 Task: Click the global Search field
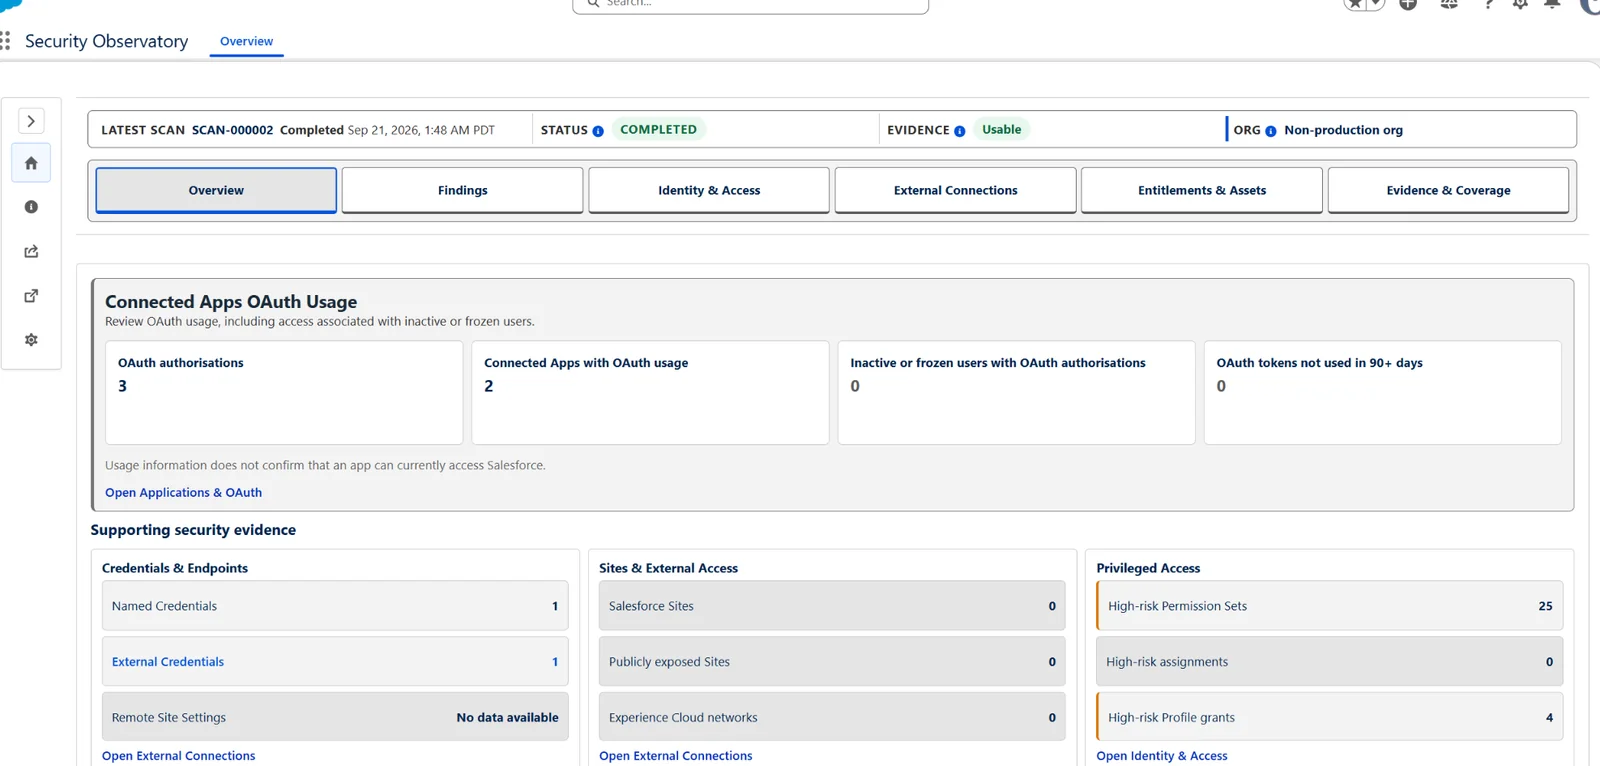[x=750, y=4]
